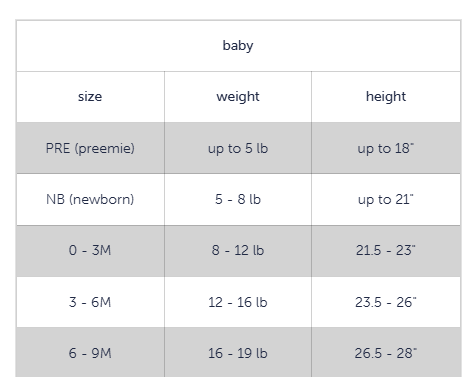Image resolution: width=471 pixels, height=377 pixels.
Task: Click the baby table header
Action: [x=238, y=46]
